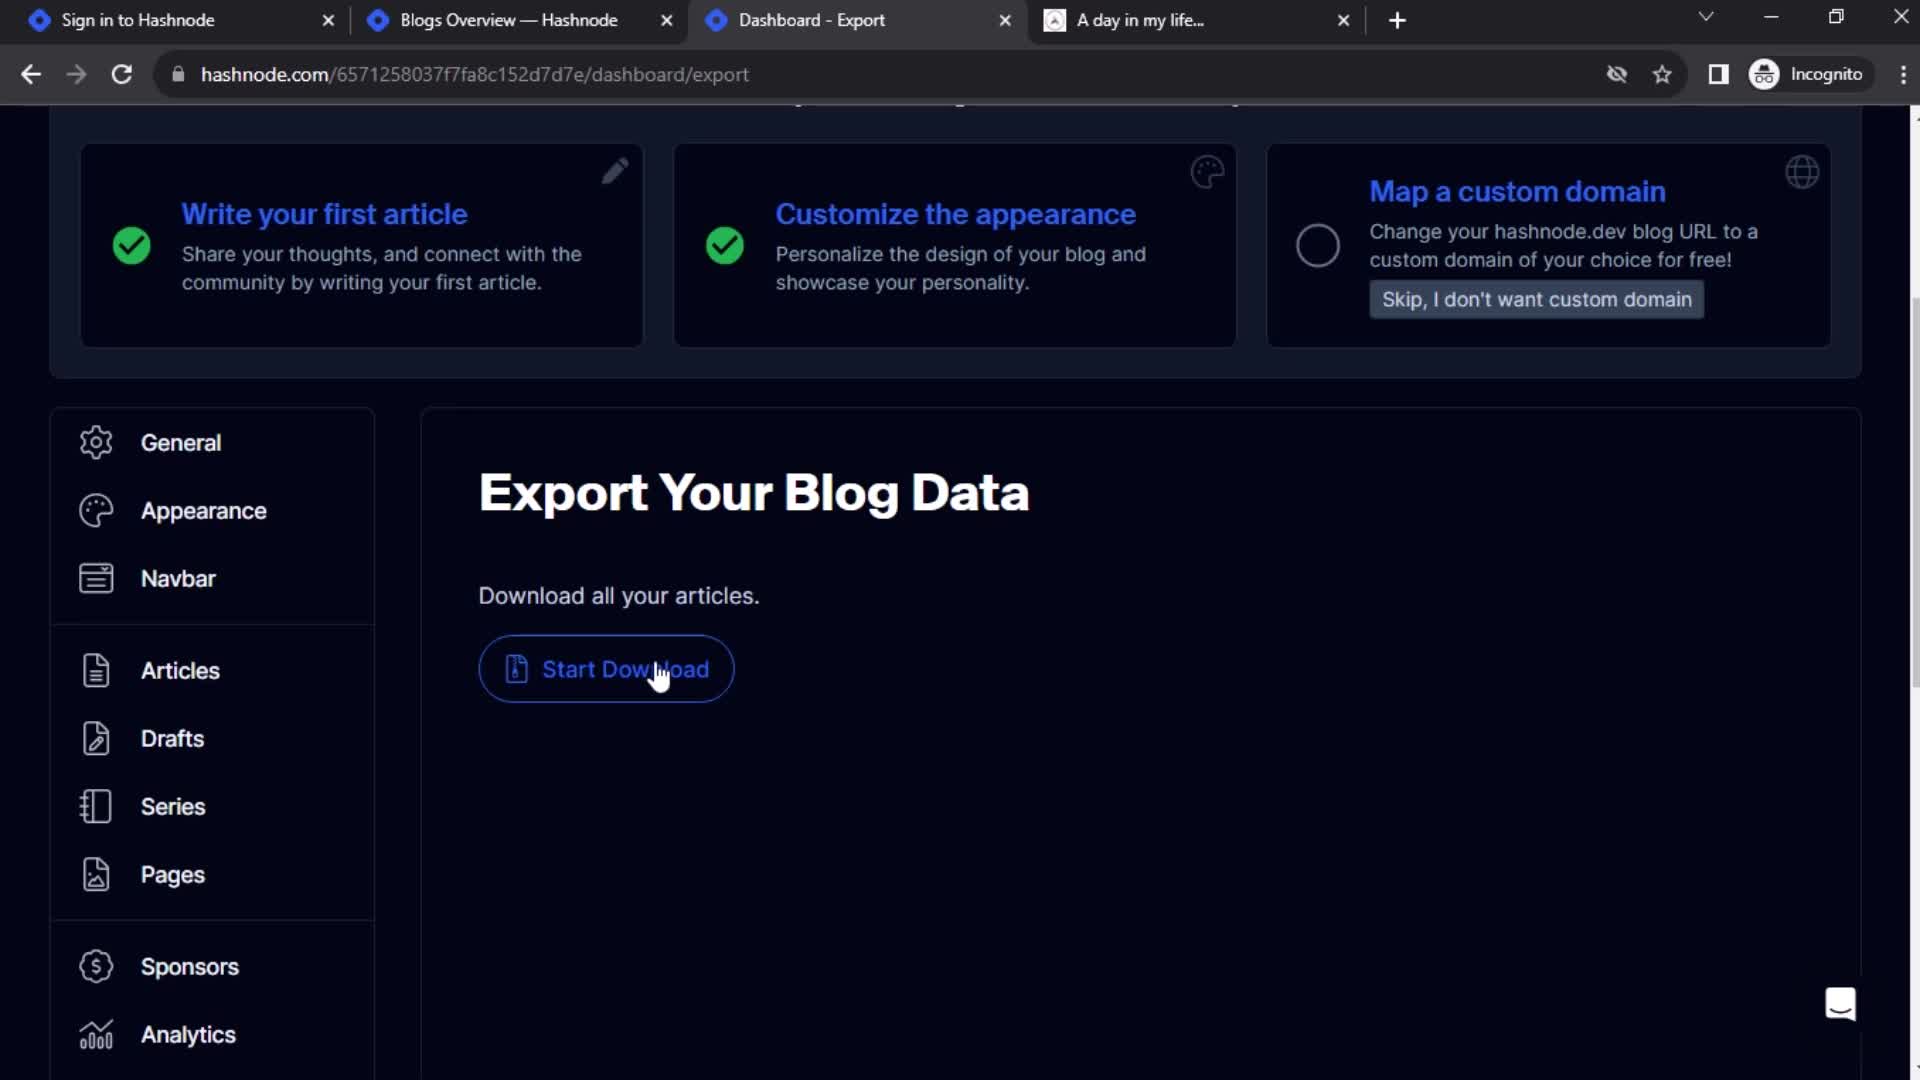The image size is (1920, 1080).
Task: Toggle Customize the appearance completion
Action: [x=723, y=245]
